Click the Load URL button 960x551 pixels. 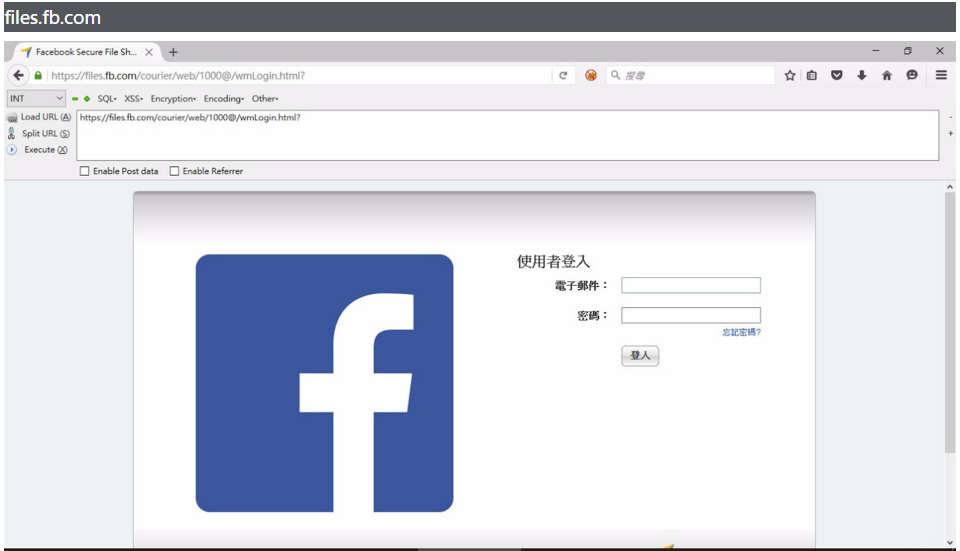point(39,117)
